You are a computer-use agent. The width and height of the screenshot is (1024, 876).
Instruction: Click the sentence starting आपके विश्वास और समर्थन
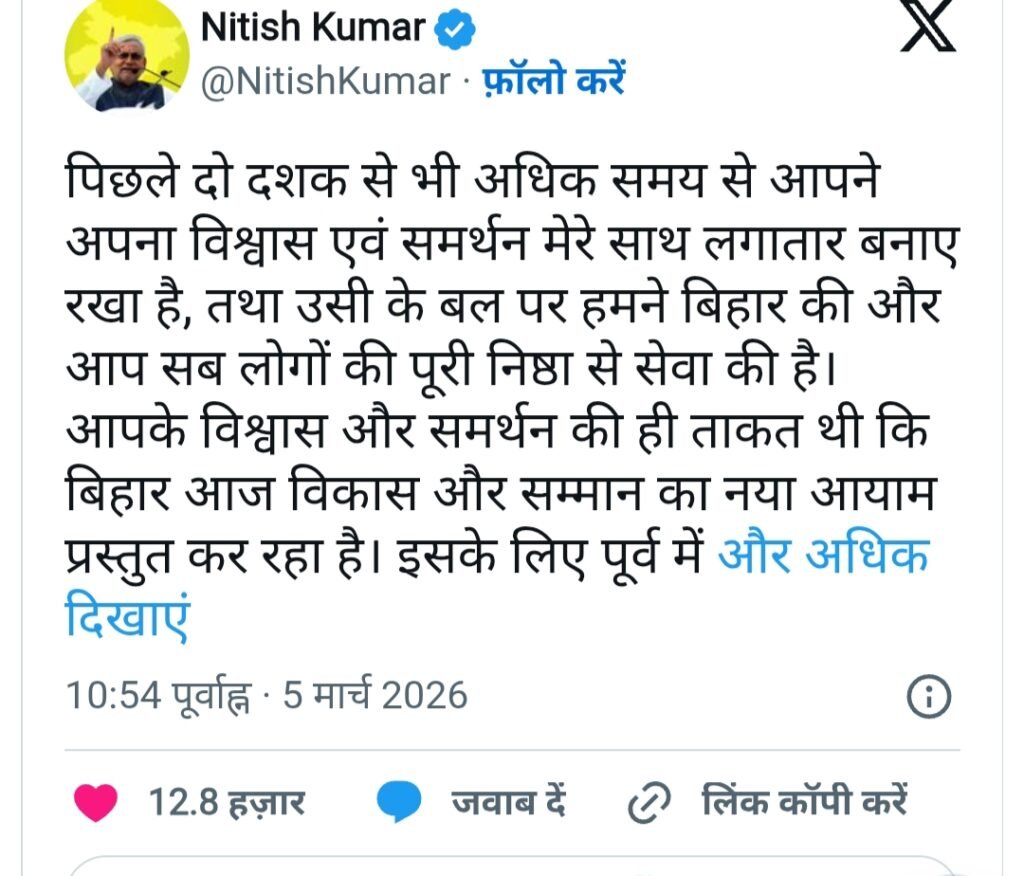click(x=502, y=493)
